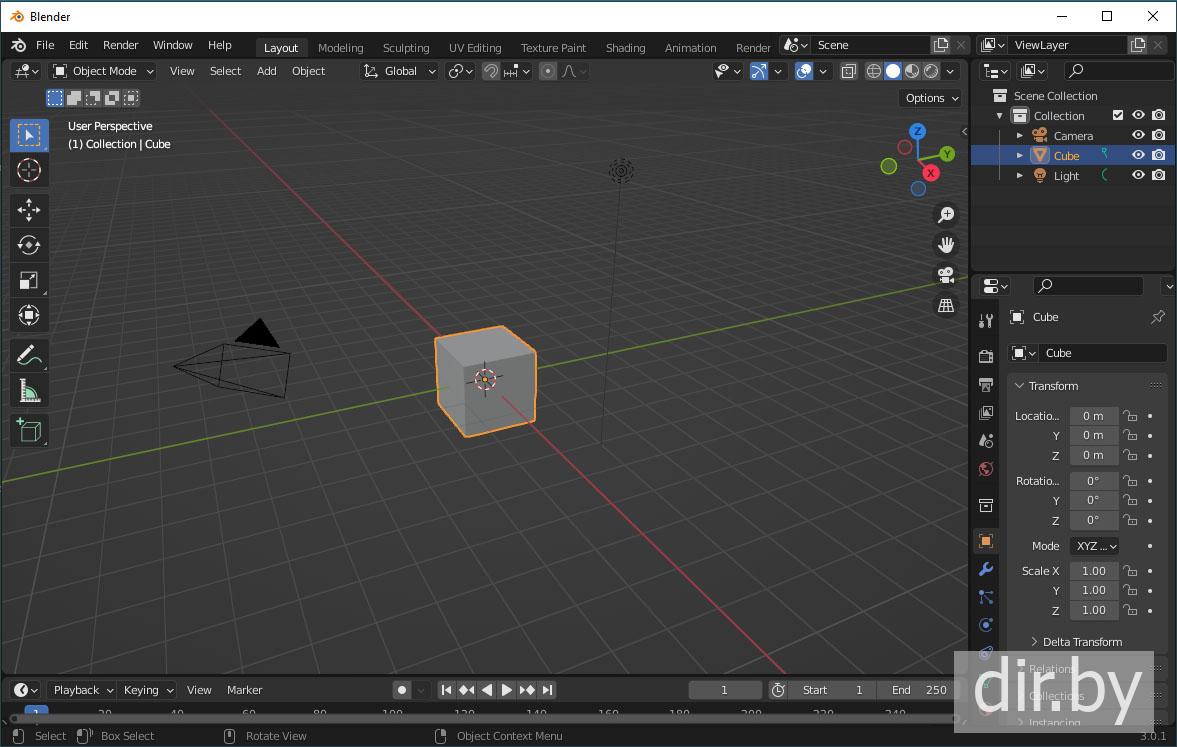Open the Object Mode dropdown
Screen dimensions: 1177x747
pyautogui.click(x=104, y=71)
